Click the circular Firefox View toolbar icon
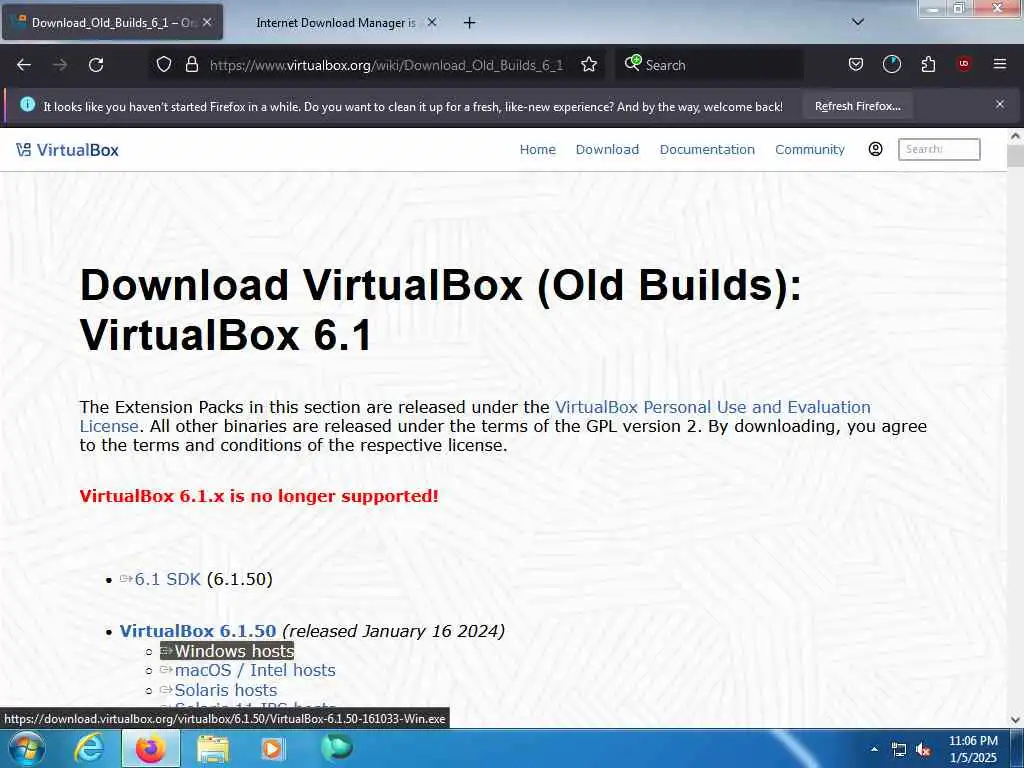The height and width of the screenshot is (768, 1024). coord(891,64)
